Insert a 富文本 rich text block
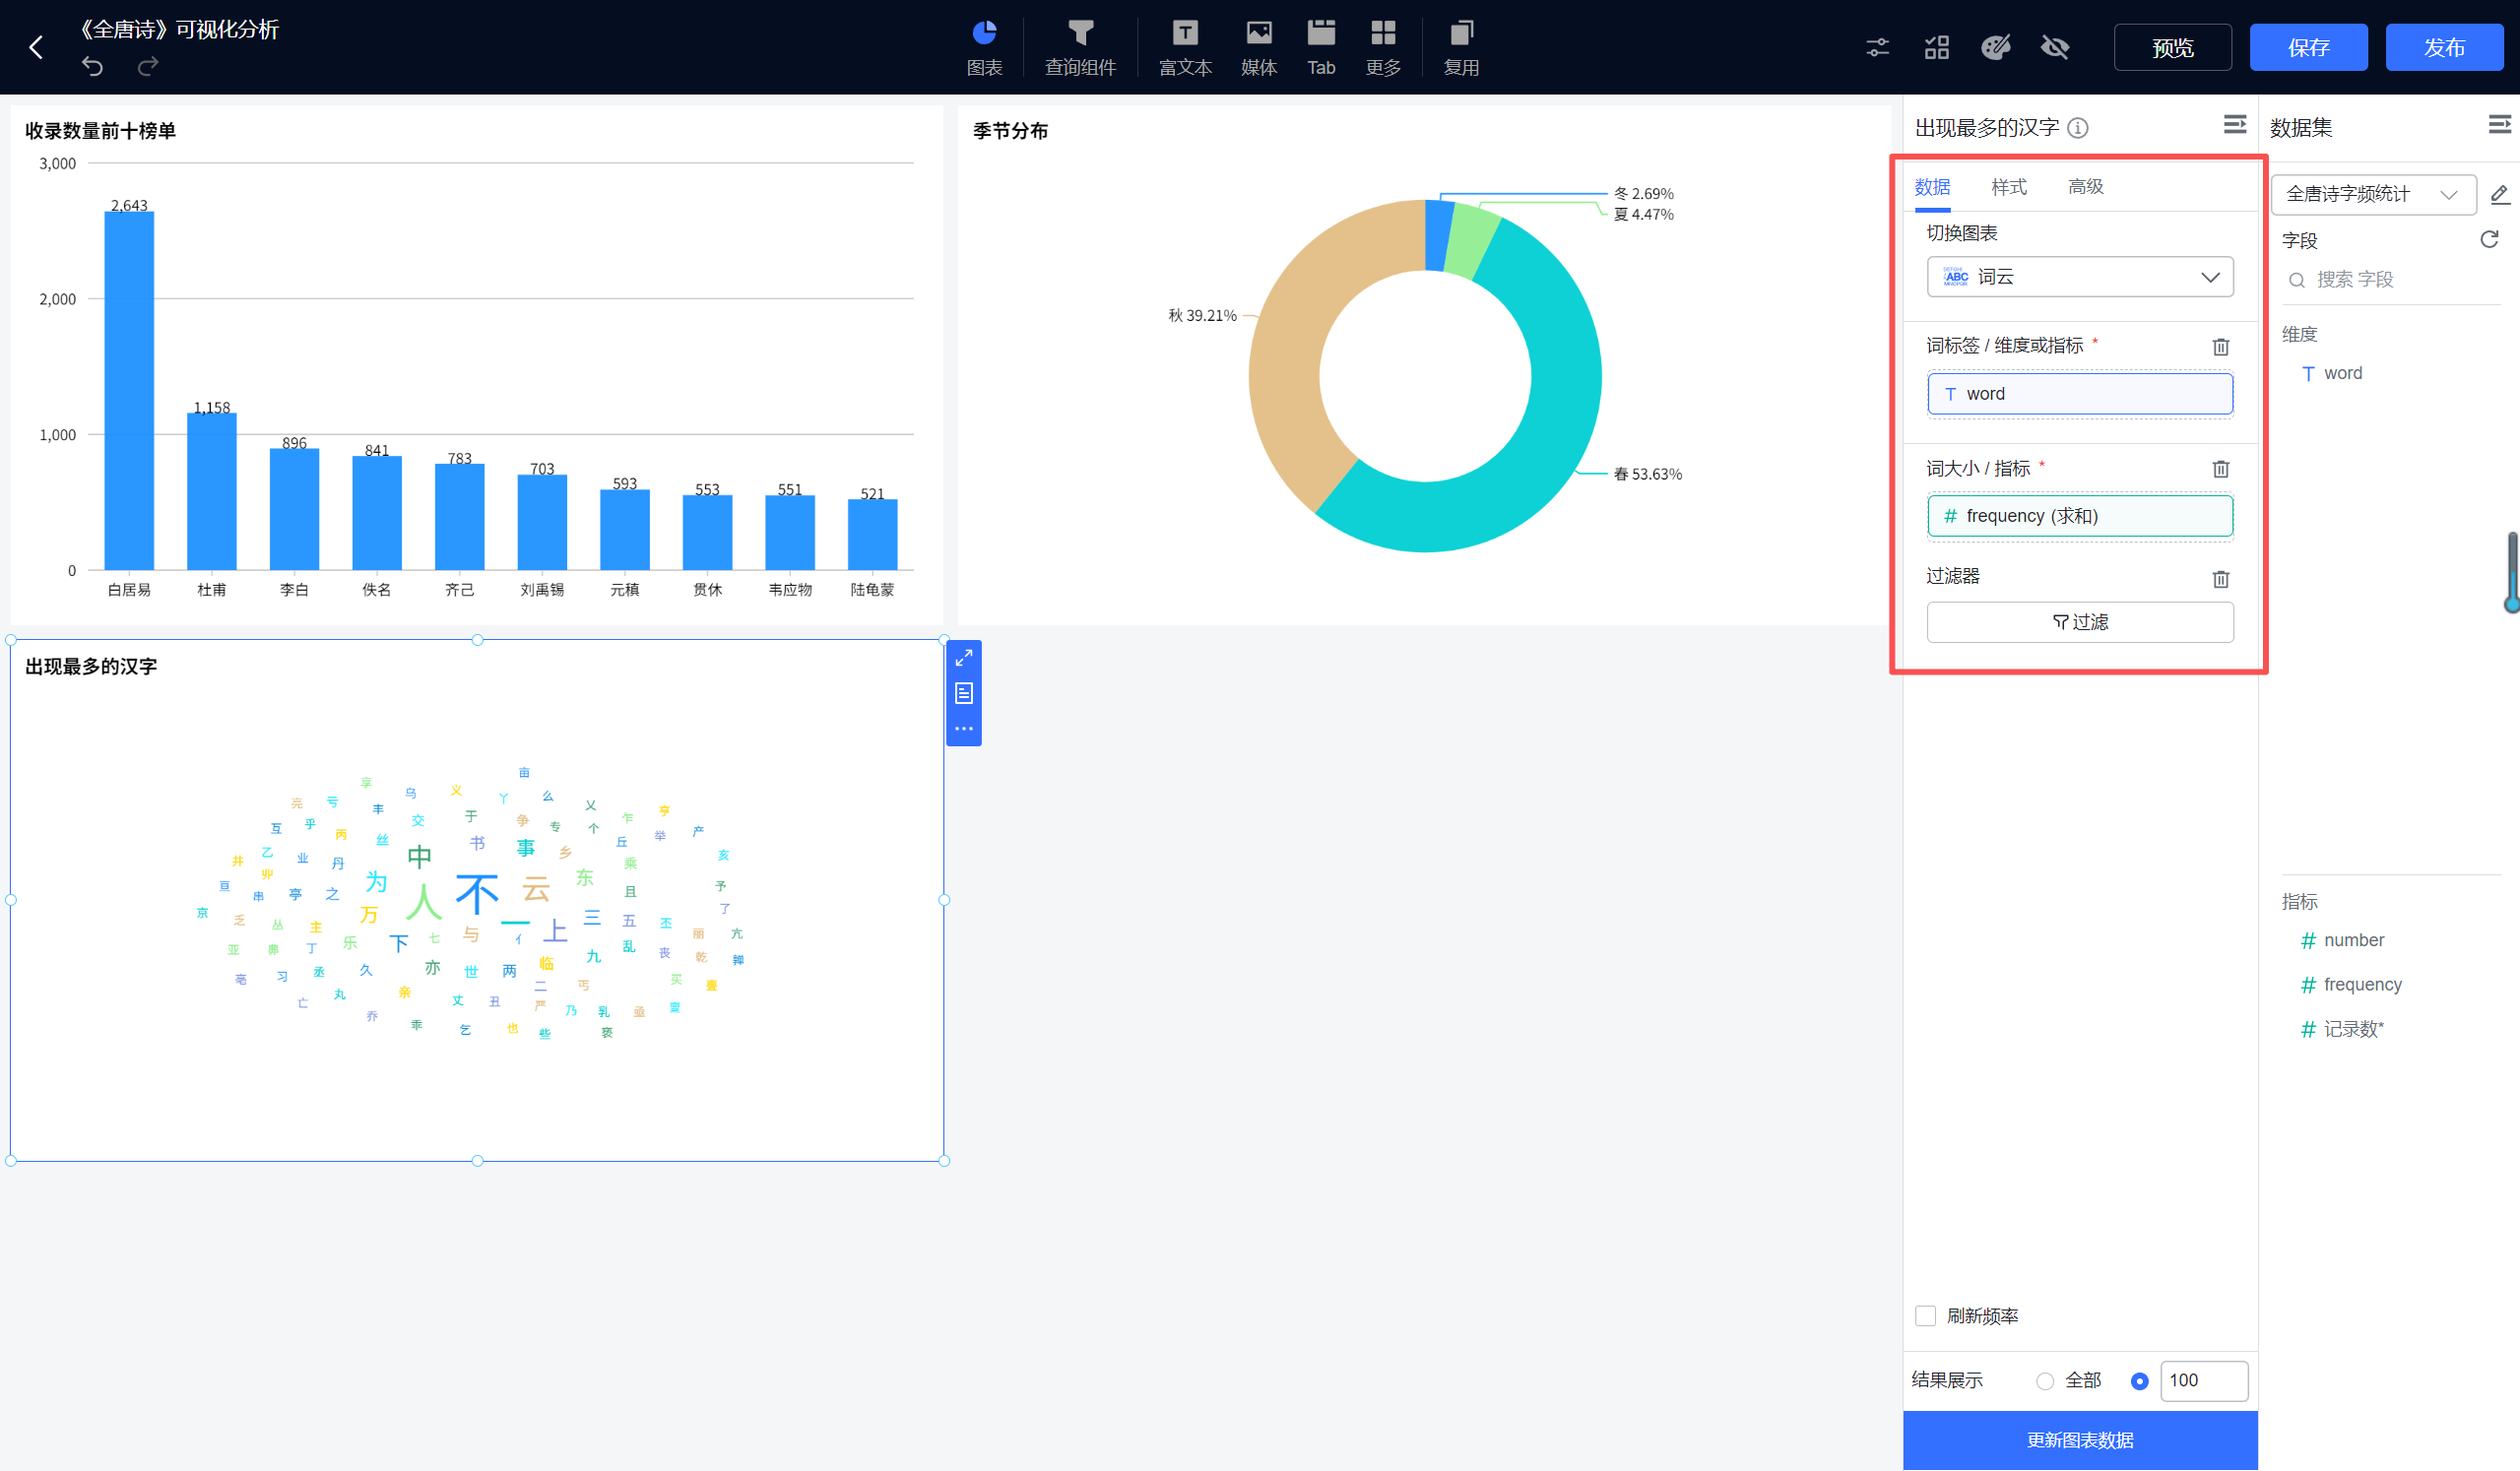 pyautogui.click(x=1185, y=47)
